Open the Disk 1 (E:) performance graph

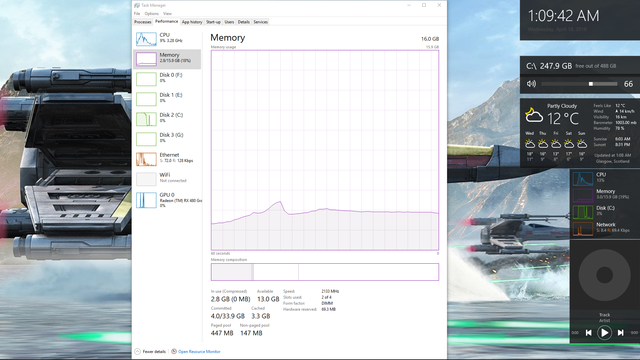tap(167, 99)
